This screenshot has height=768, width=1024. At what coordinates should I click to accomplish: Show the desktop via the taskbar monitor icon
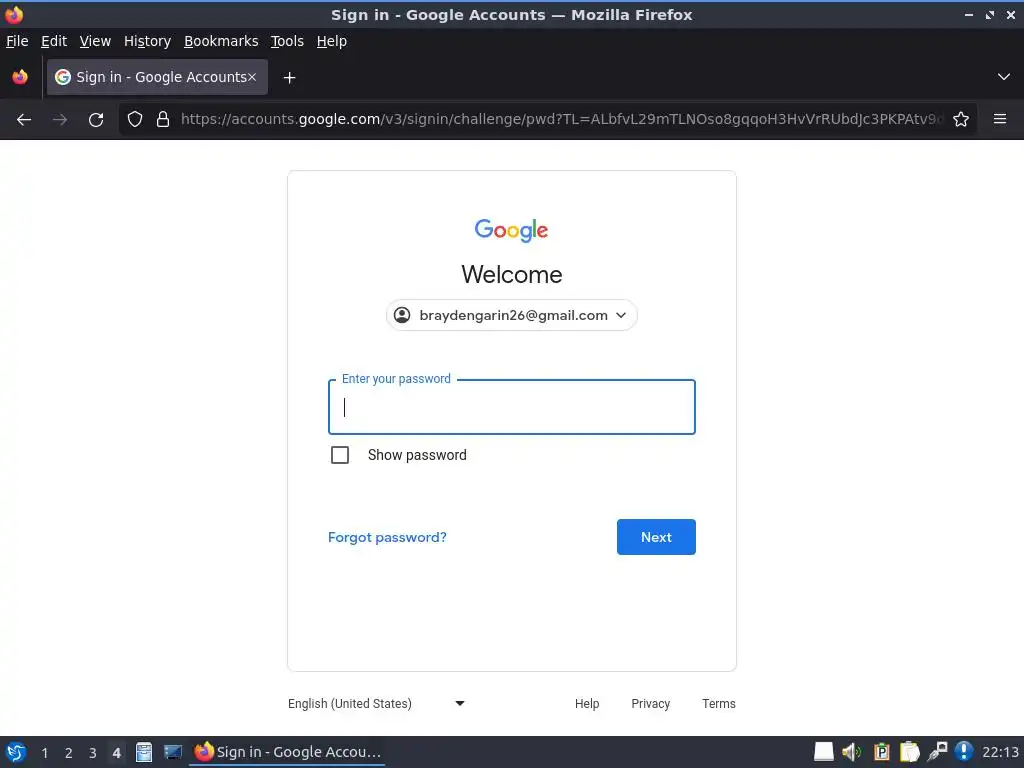point(172,752)
